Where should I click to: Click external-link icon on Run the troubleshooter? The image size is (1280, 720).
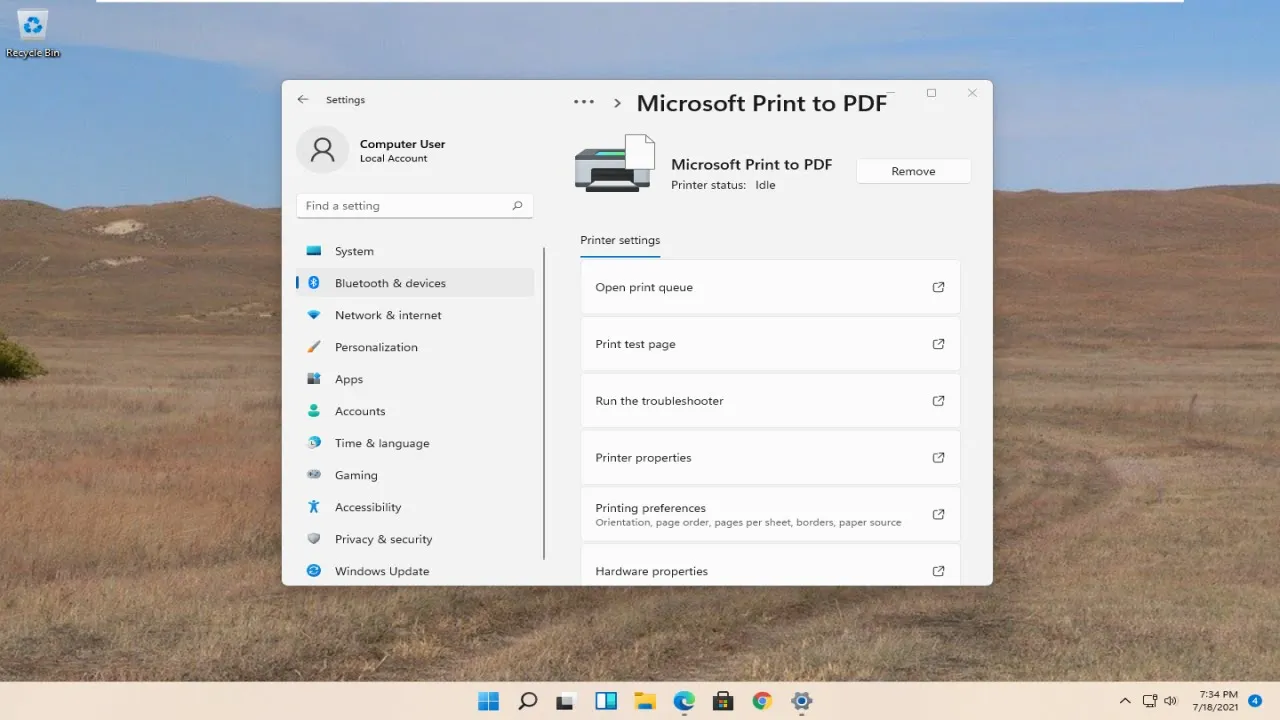click(938, 401)
